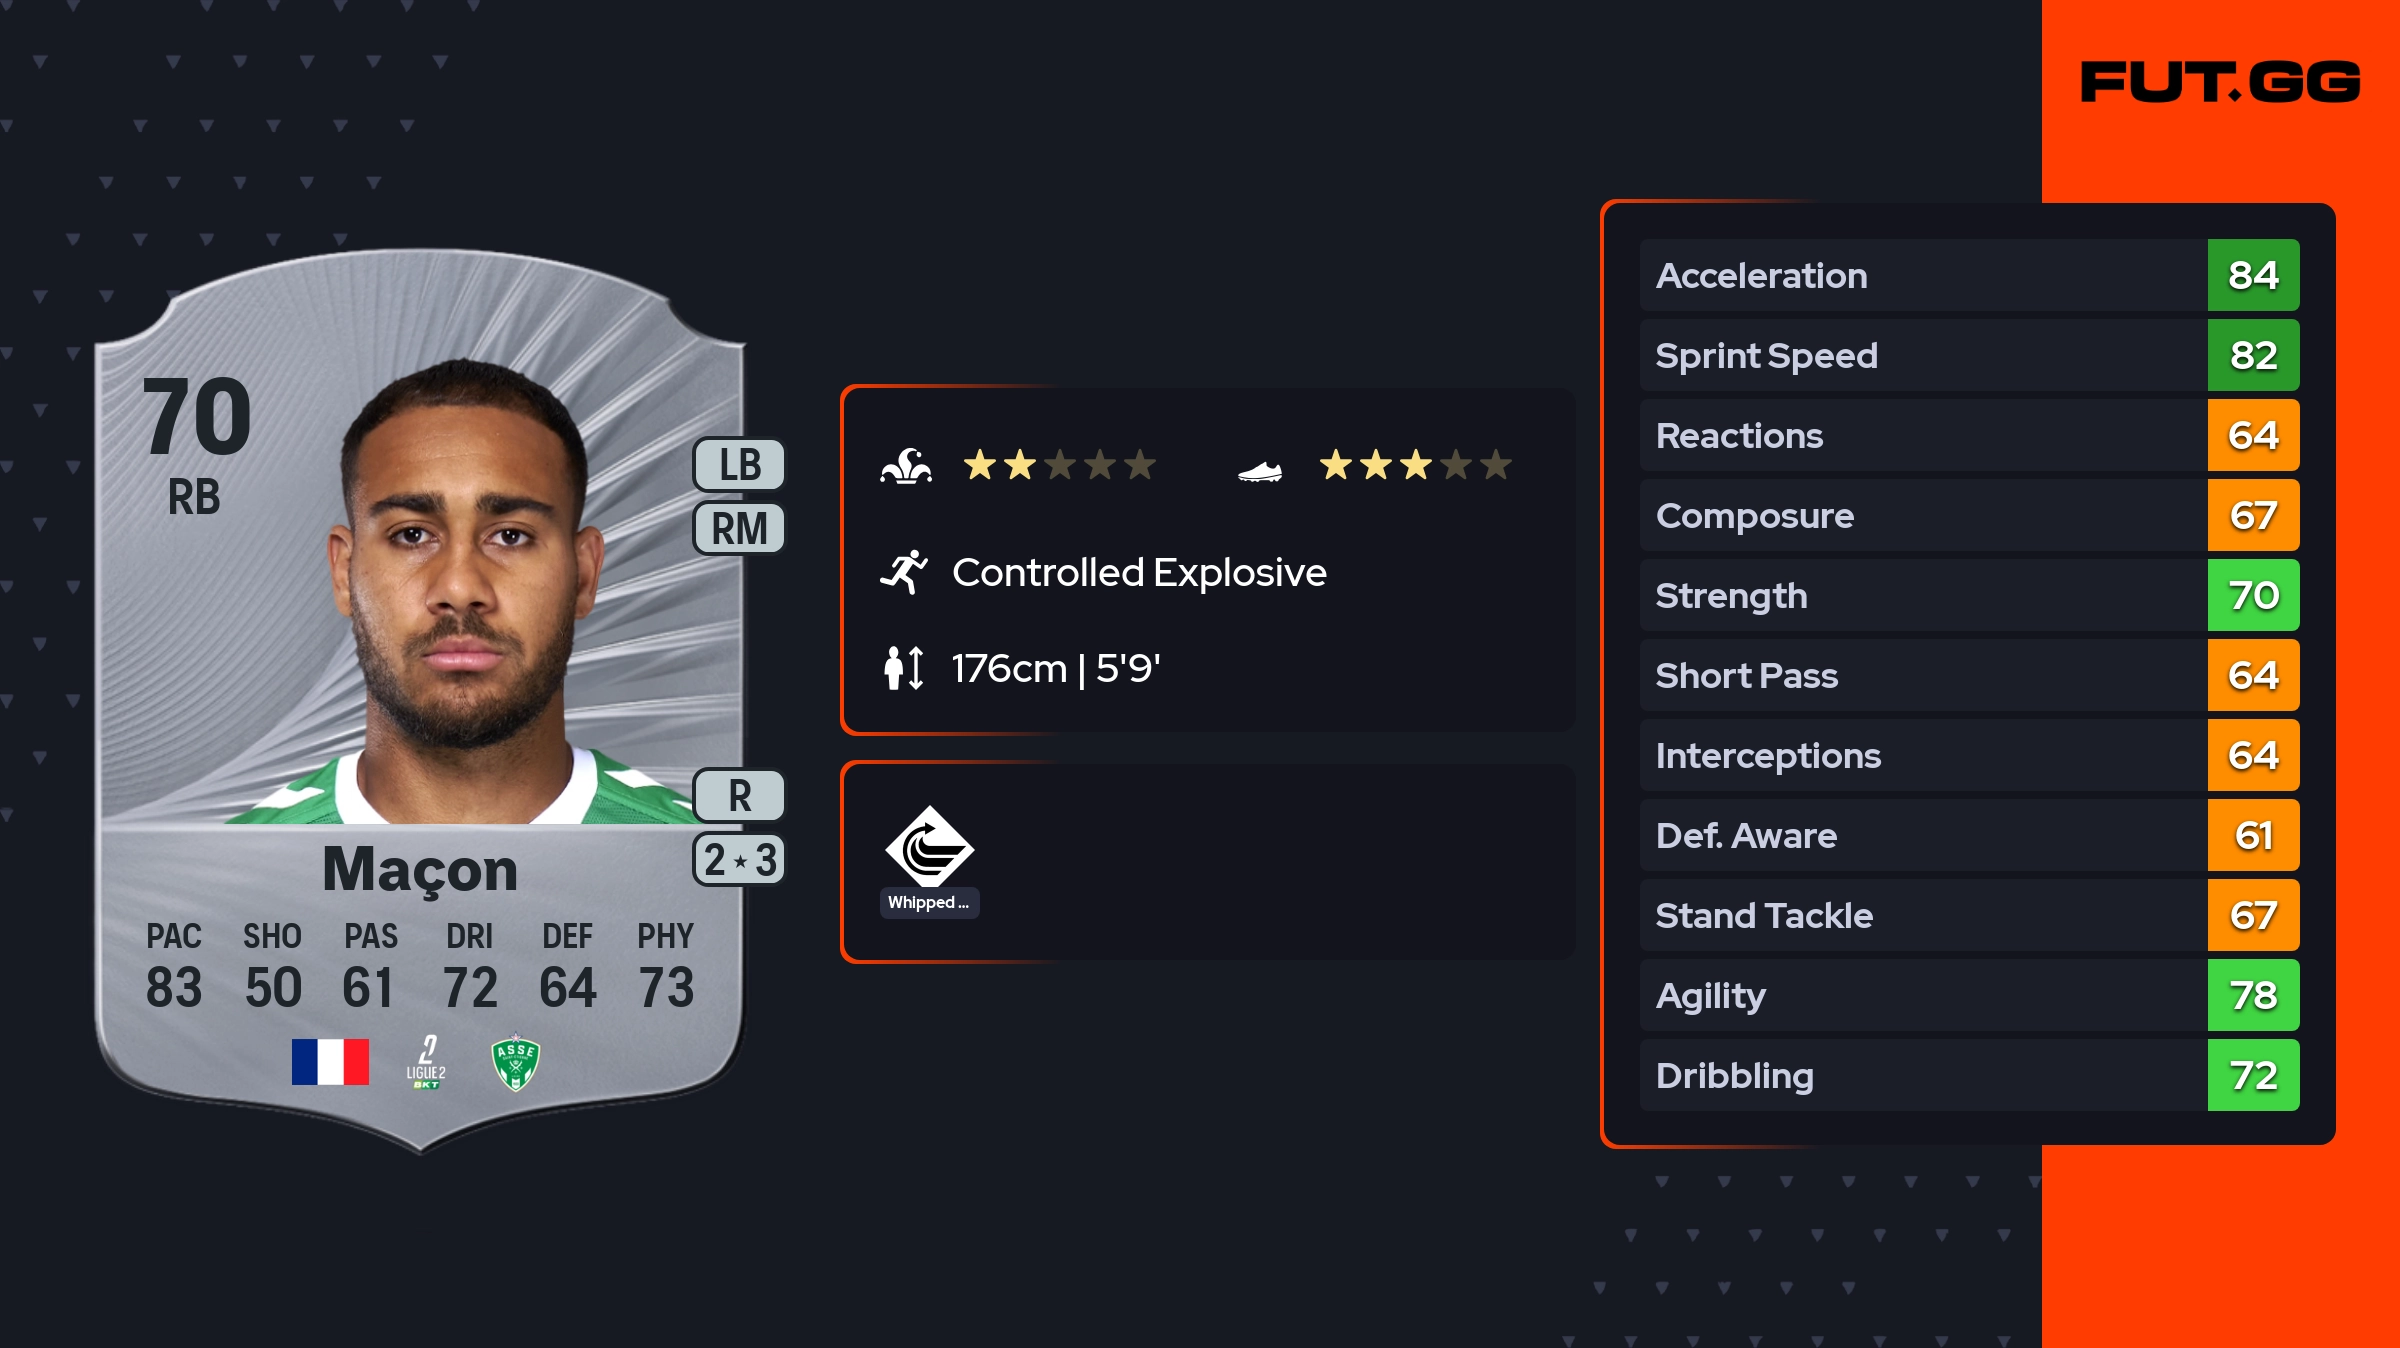Image resolution: width=2400 pixels, height=1348 pixels.
Task: Click the 2★3 skill and weak foot badge
Action: click(740, 860)
